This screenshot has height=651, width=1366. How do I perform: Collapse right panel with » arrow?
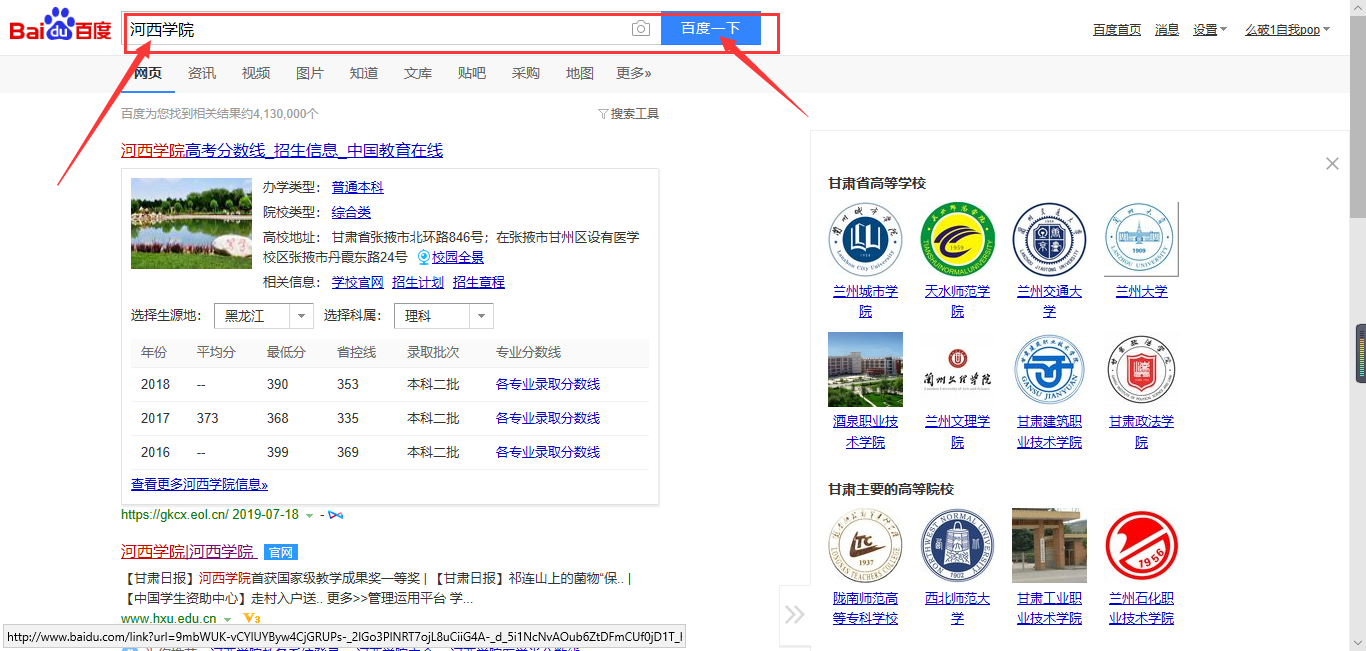[794, 614]
